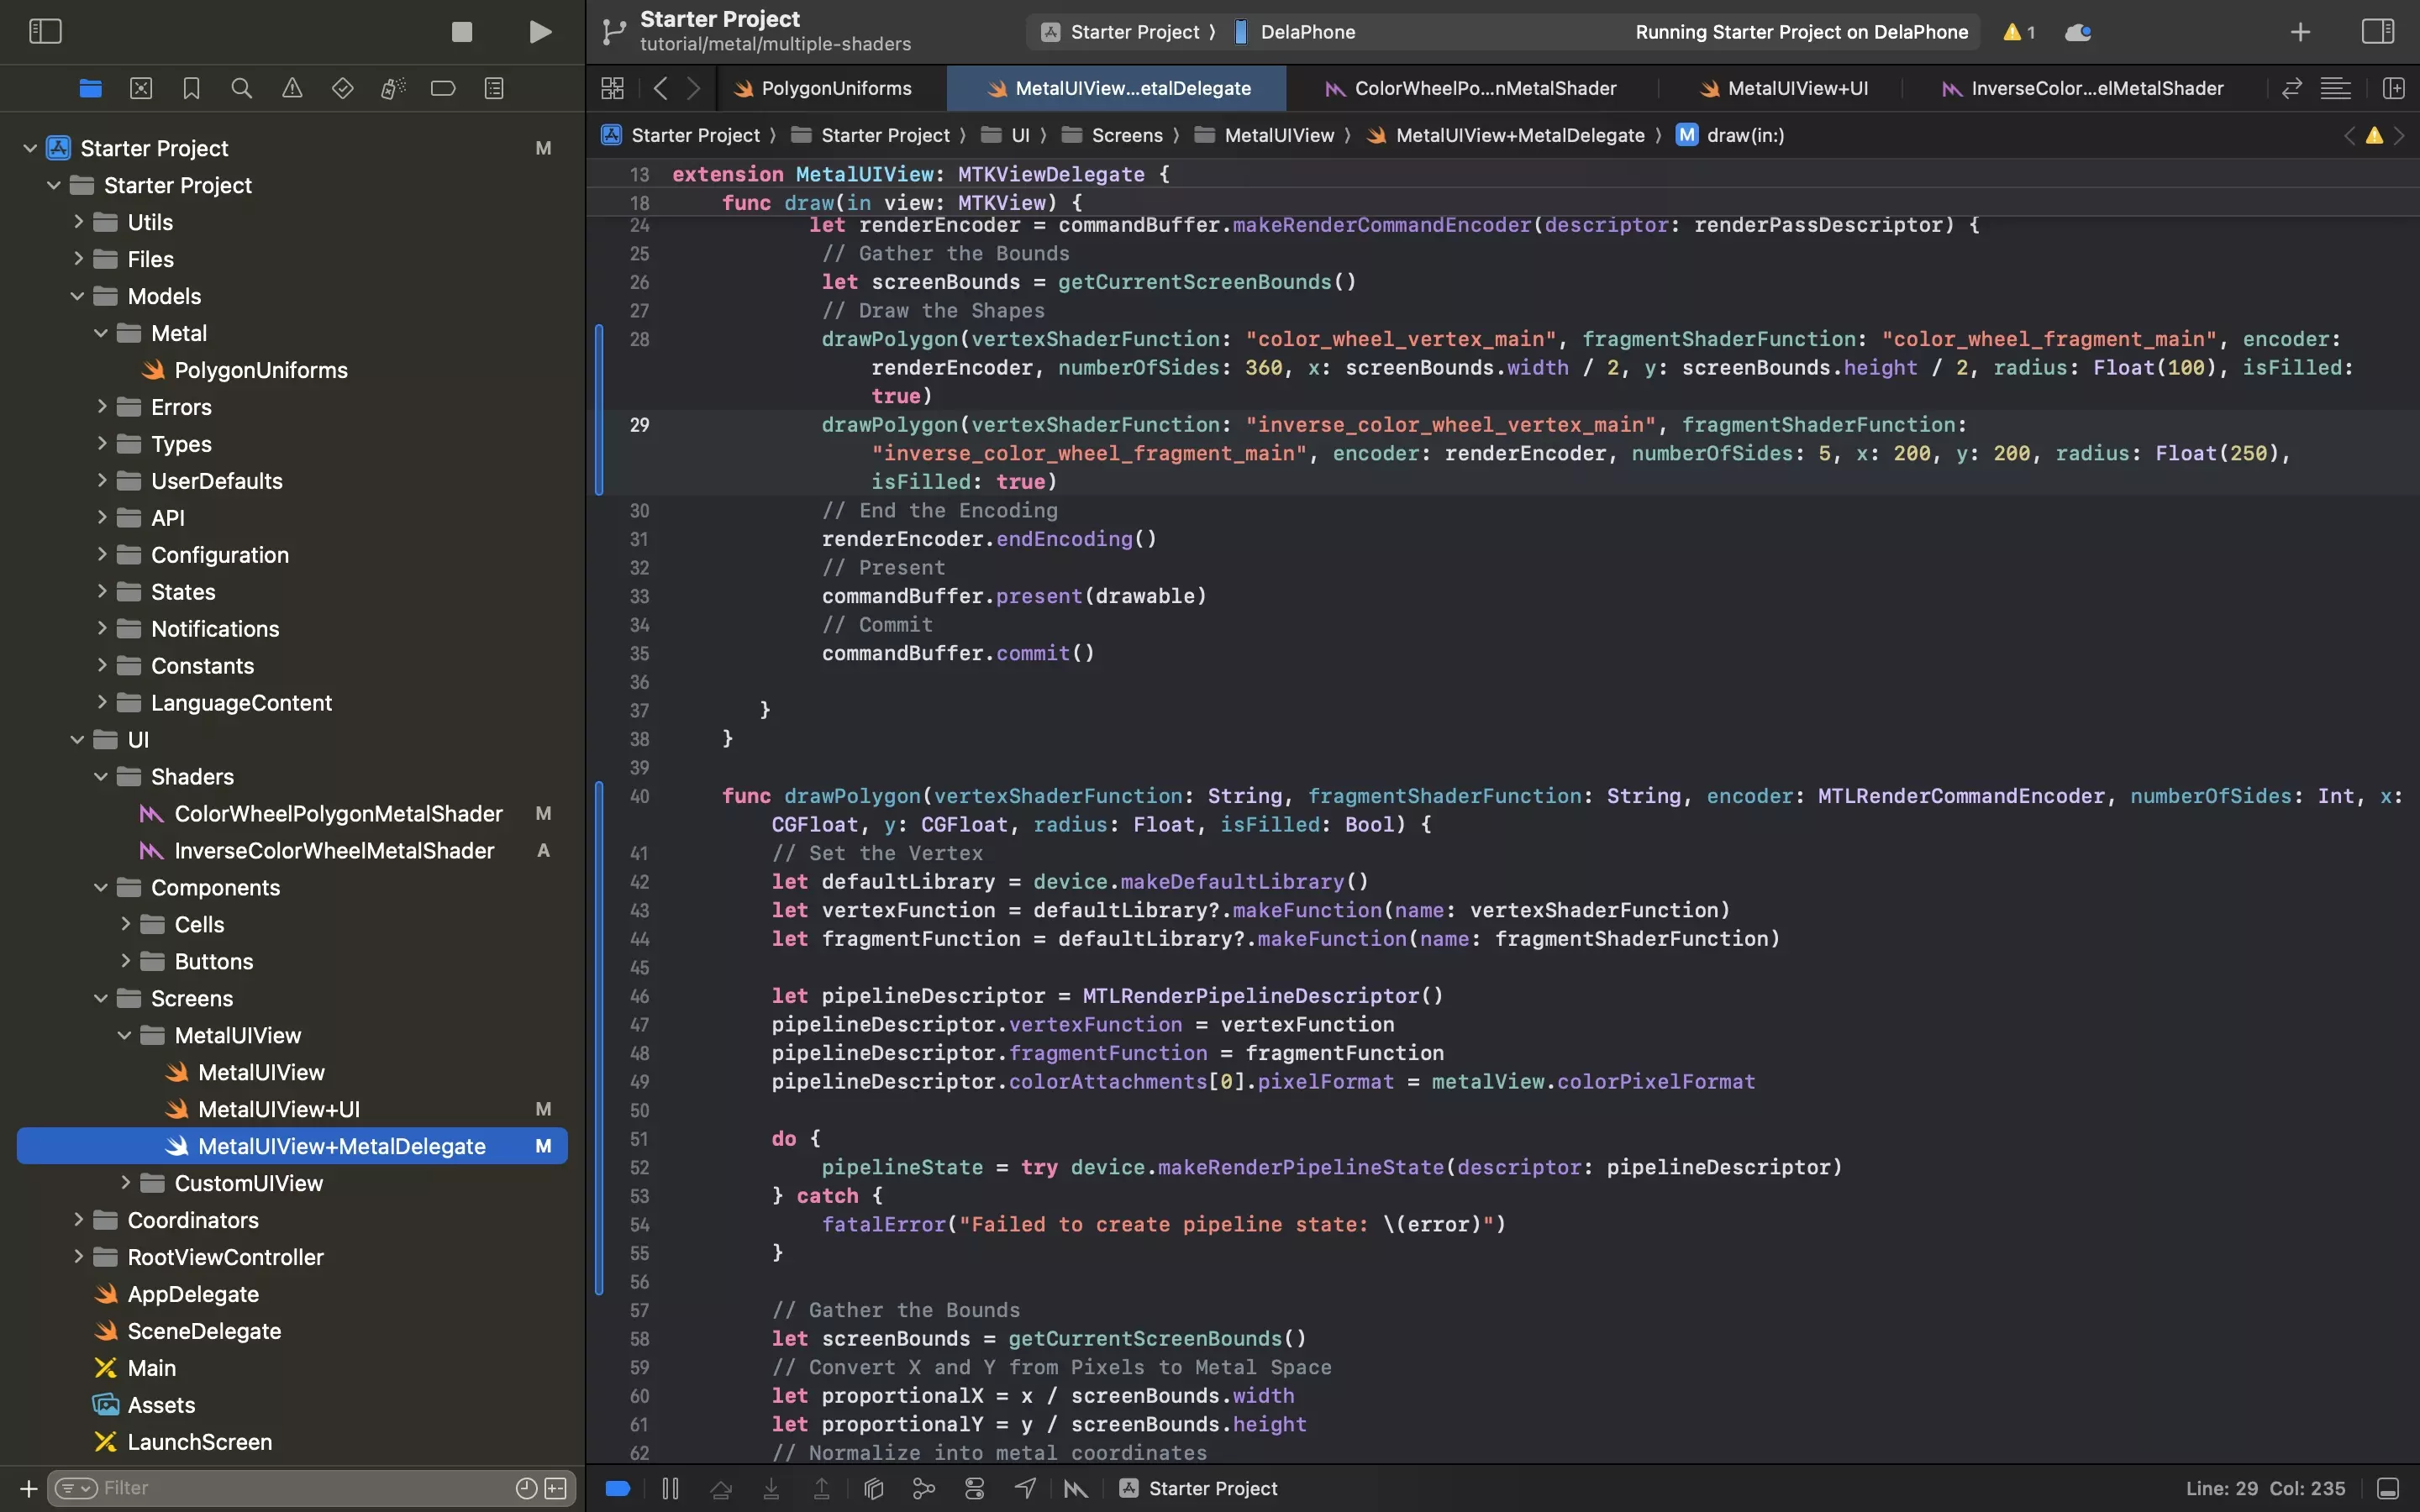
Task: Go forward in editor history
Action: [x=694, y=88]
